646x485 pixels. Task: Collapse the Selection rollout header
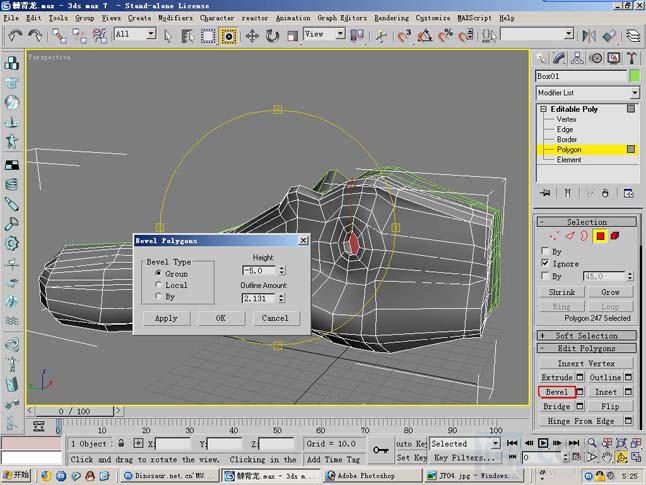click(586, 222)
